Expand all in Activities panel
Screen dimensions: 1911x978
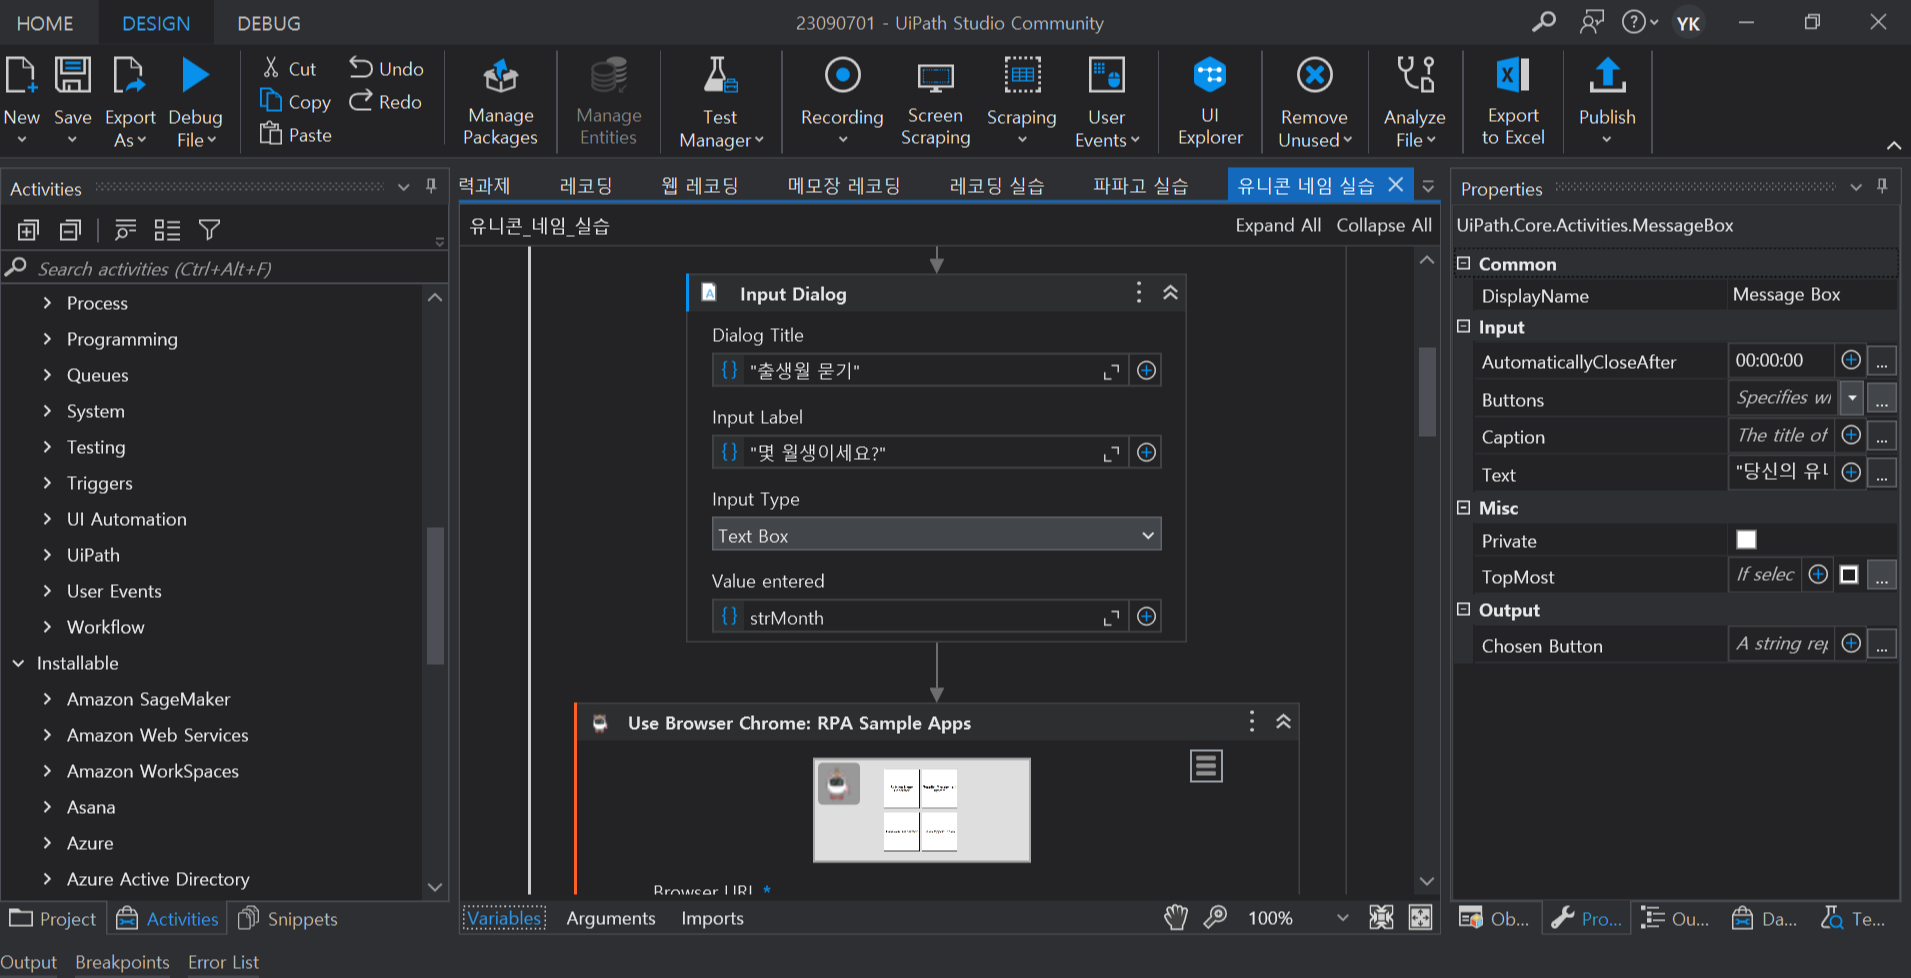pos(28,230)
